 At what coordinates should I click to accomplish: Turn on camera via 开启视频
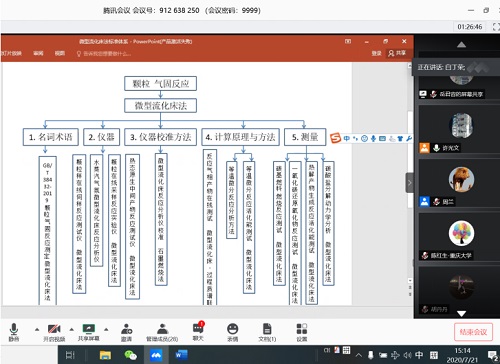(54, 332)
